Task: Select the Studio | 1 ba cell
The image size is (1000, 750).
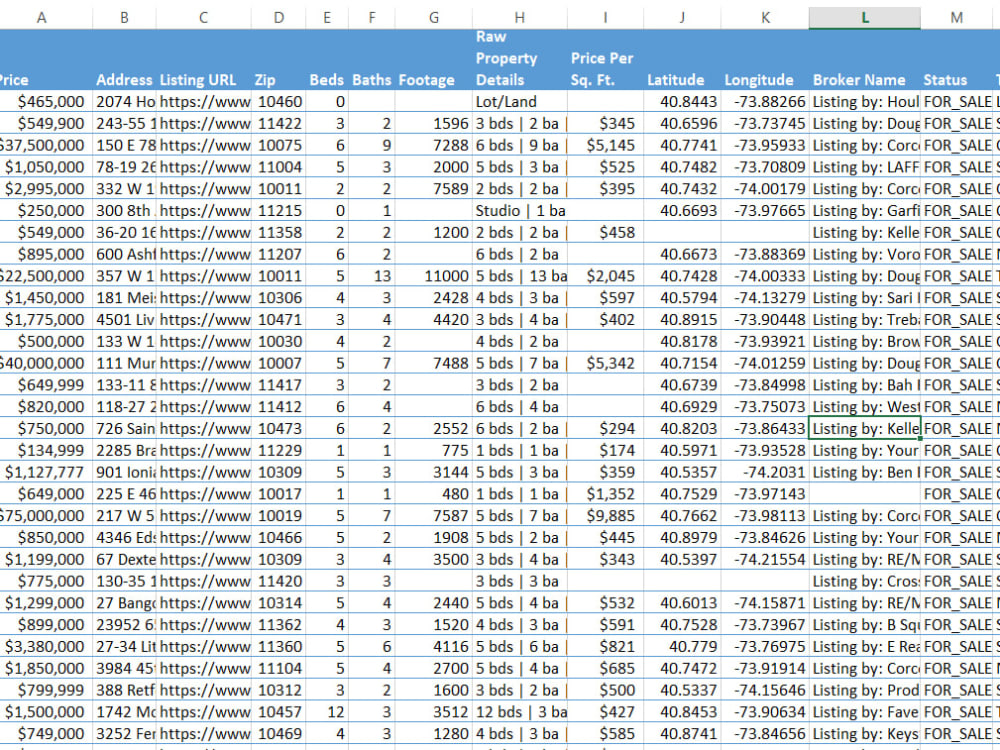Action: coord(519,210)
